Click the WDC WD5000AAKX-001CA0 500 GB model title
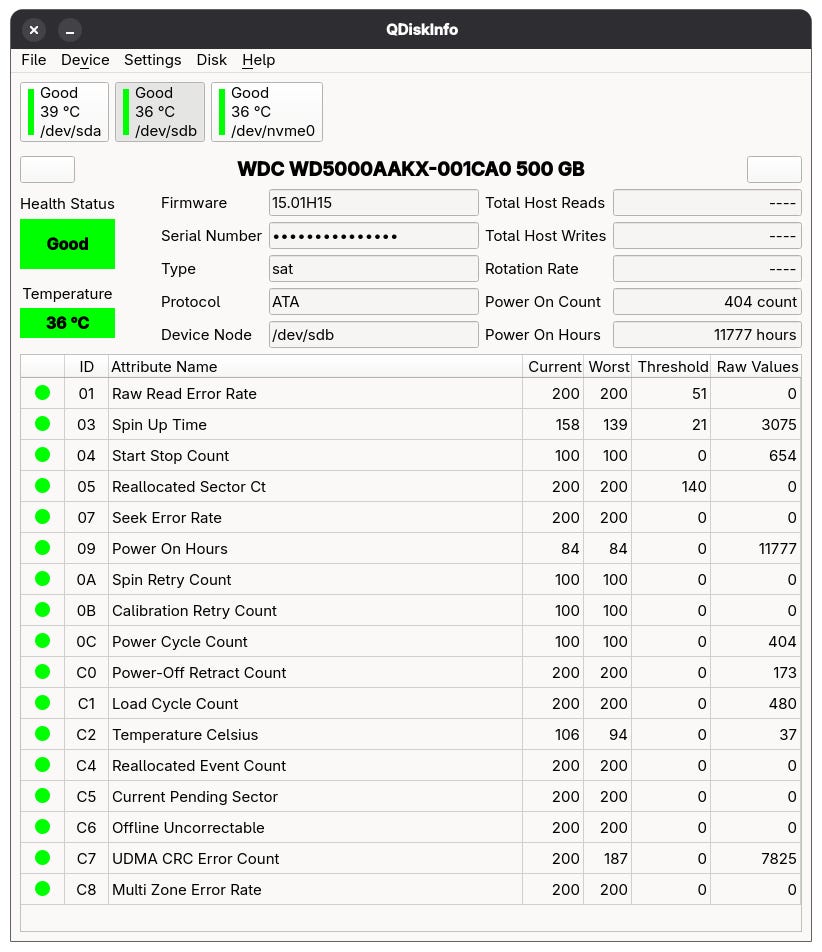Image resolution: width=822 pixels, height=952 pixels. (410, 169)
